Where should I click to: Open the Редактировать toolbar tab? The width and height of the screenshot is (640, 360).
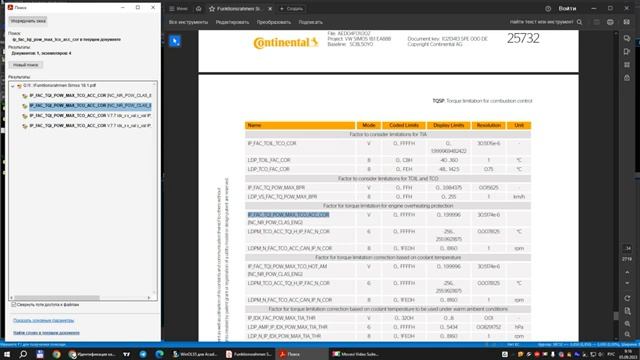coord(232,22)
